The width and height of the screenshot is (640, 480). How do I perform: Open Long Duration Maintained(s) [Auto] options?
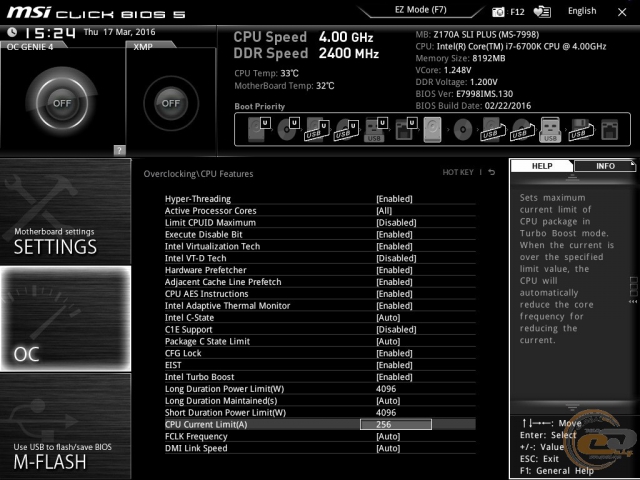(388, 401)
